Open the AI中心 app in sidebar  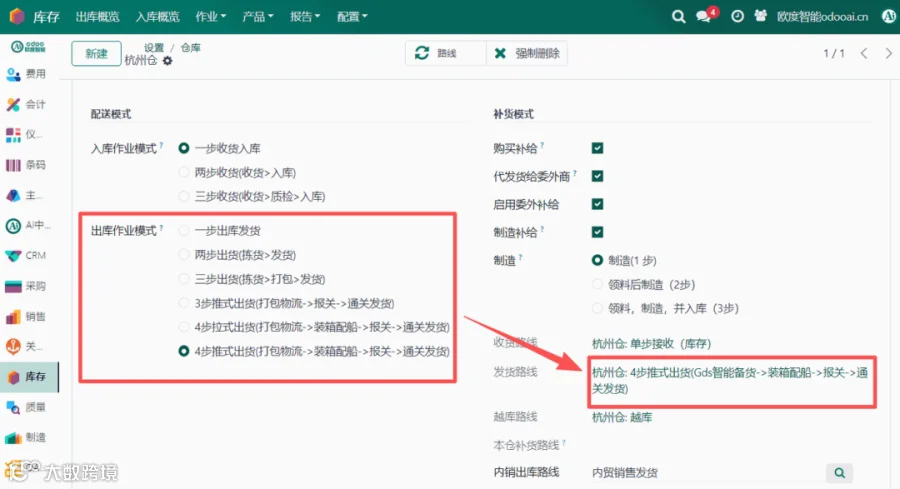(x=28, y=226)
